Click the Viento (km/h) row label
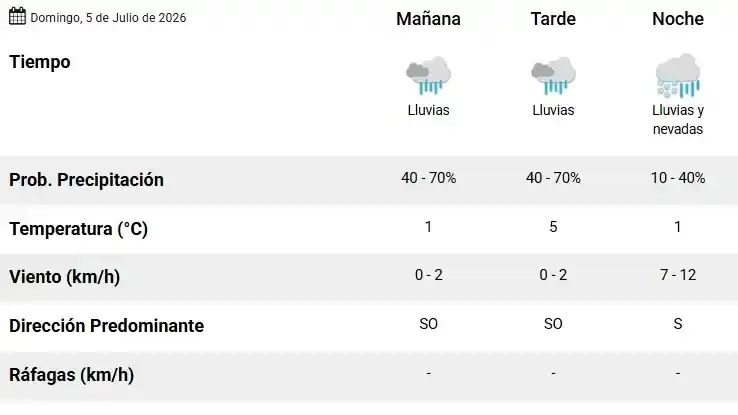Screen dimensions: 738x415 click(x=64, y=277)
